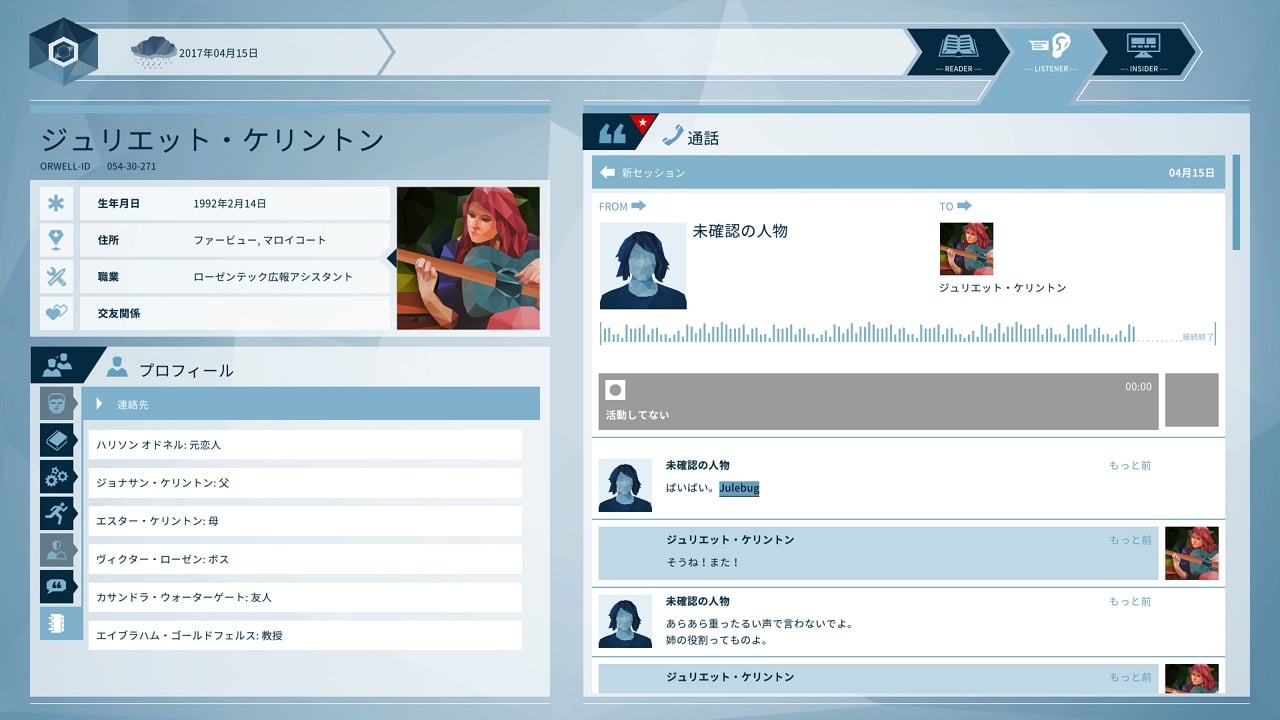The image size is (1280, 720).
Task: Open the speech quote category icon
Action: pos(57,586)
